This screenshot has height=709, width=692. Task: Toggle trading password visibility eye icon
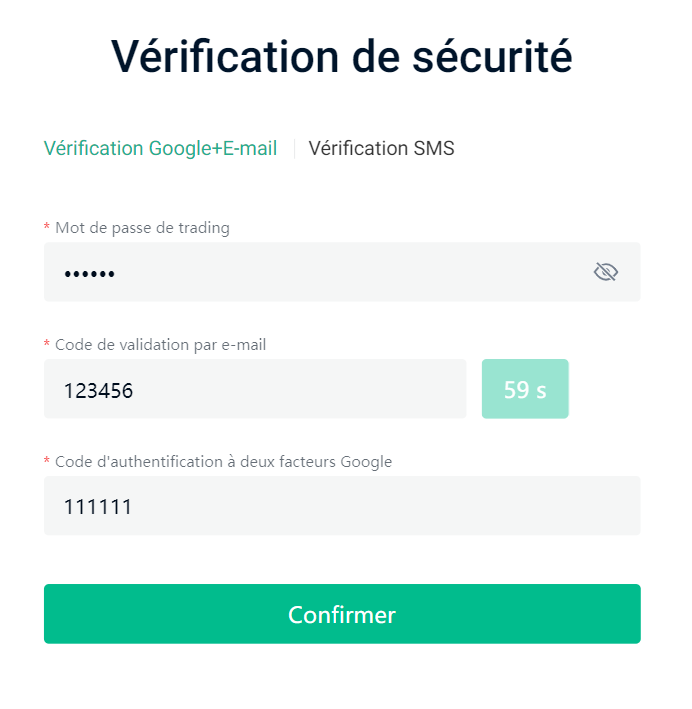coord(605,272)
